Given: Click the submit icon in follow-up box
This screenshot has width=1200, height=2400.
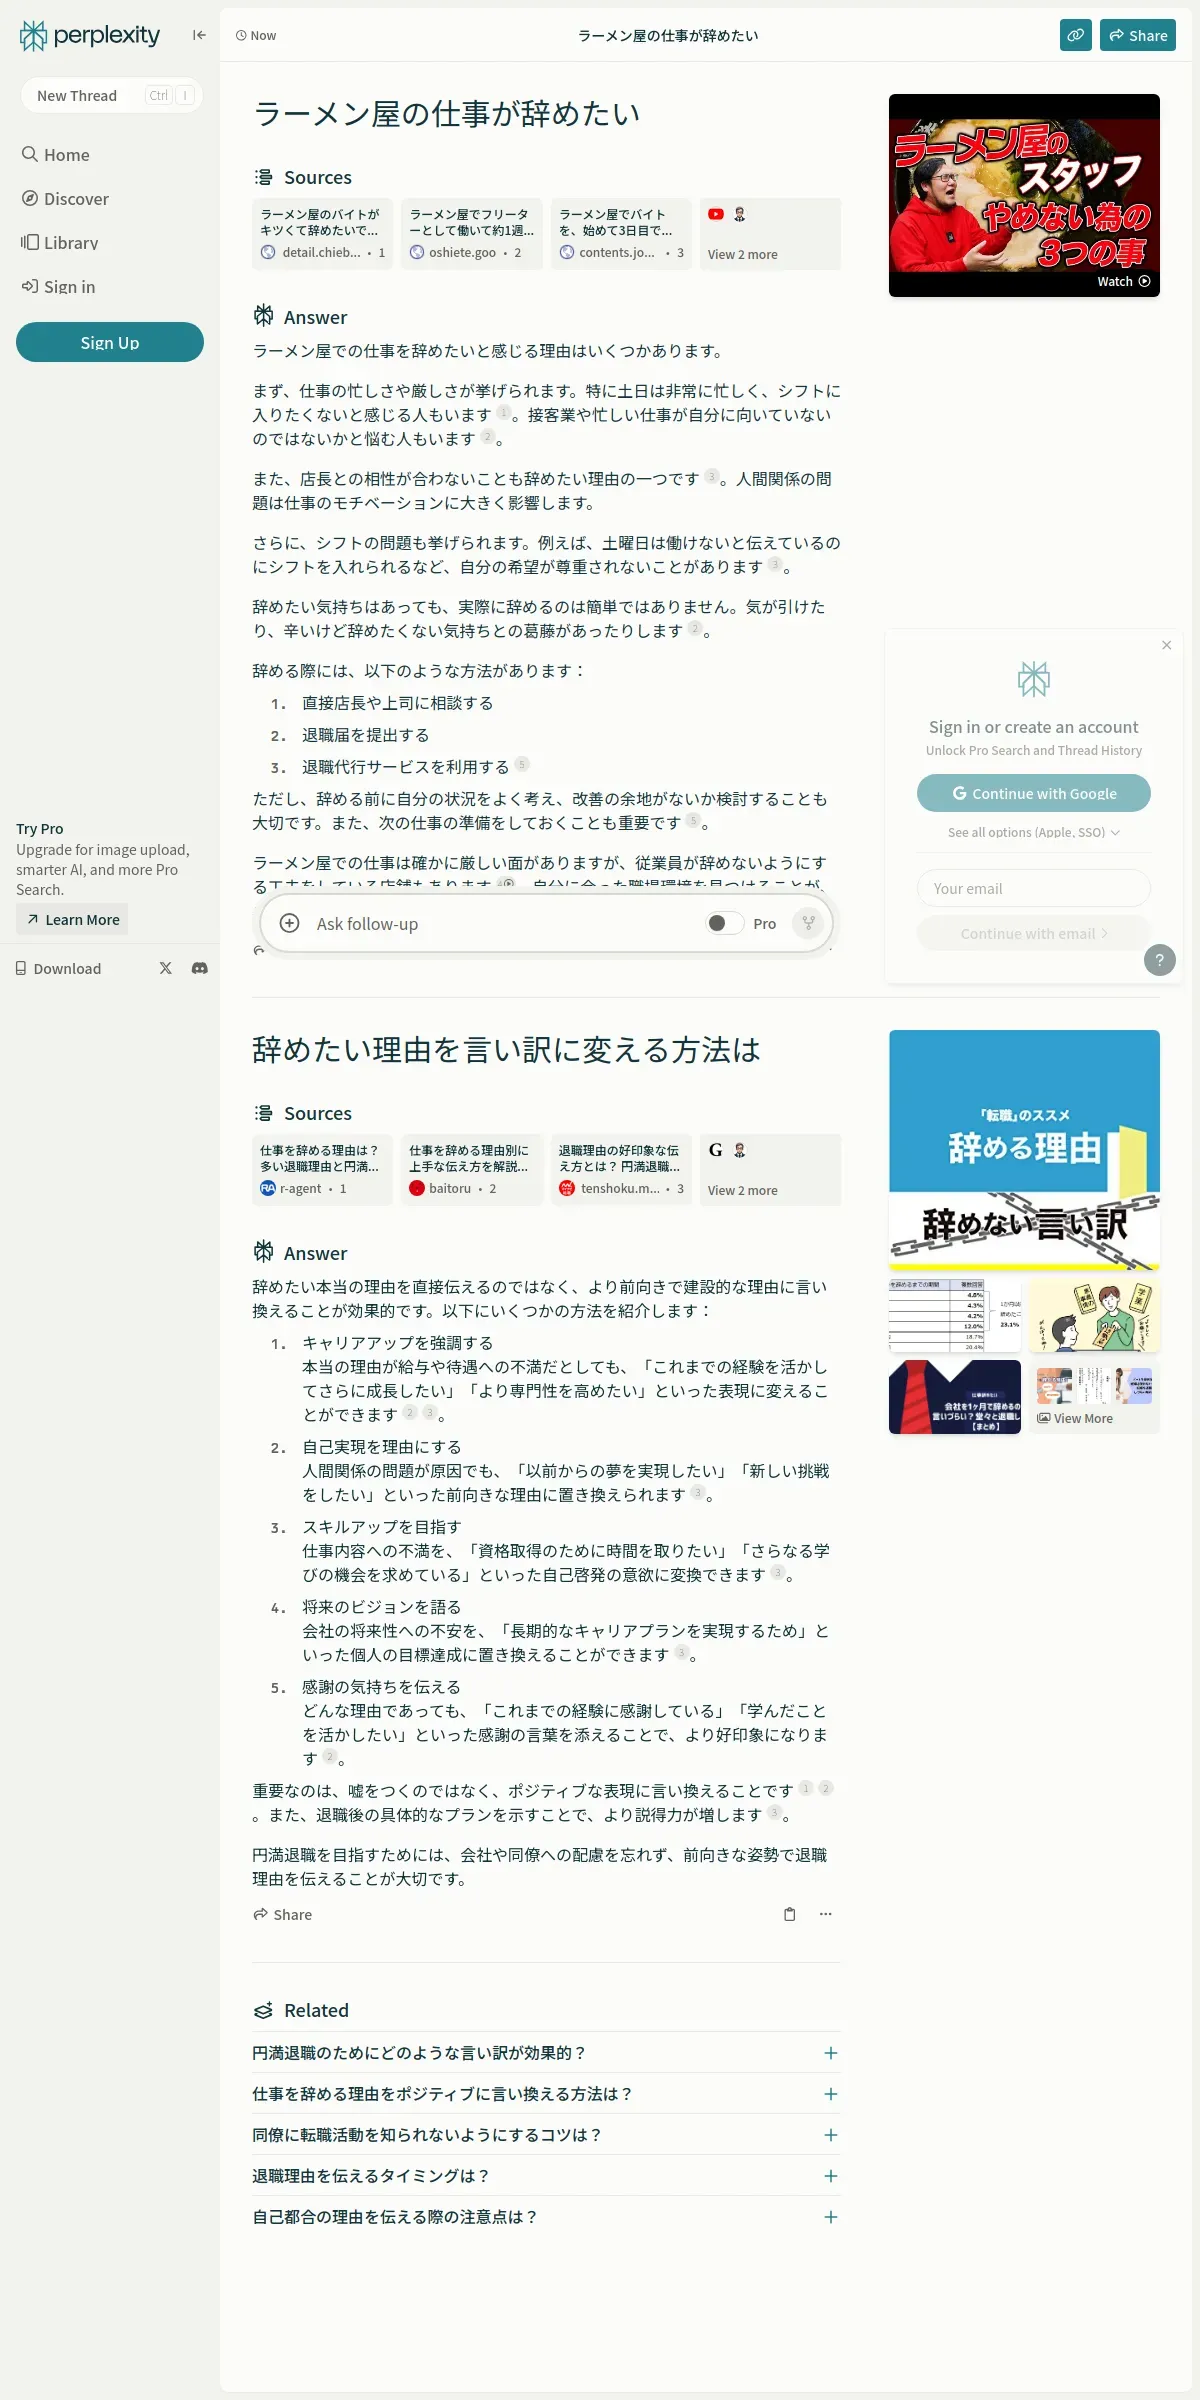Looking at the screenshot, I should (808, 923).
